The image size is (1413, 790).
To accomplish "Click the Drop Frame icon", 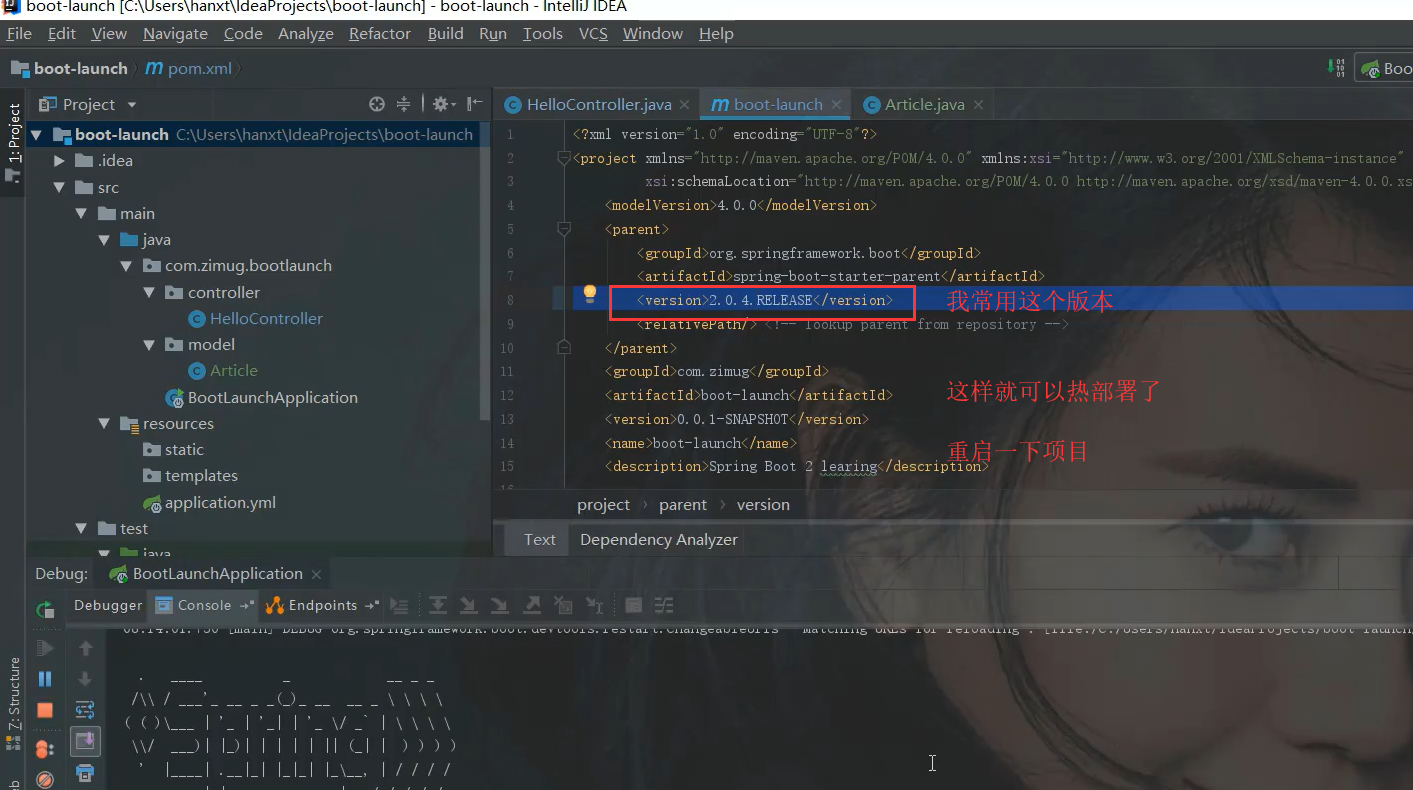I will tap(563, 605).
